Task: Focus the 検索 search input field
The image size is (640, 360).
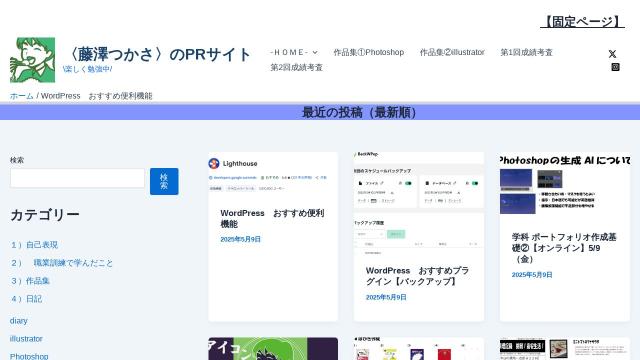Action: tap(78, 178)
